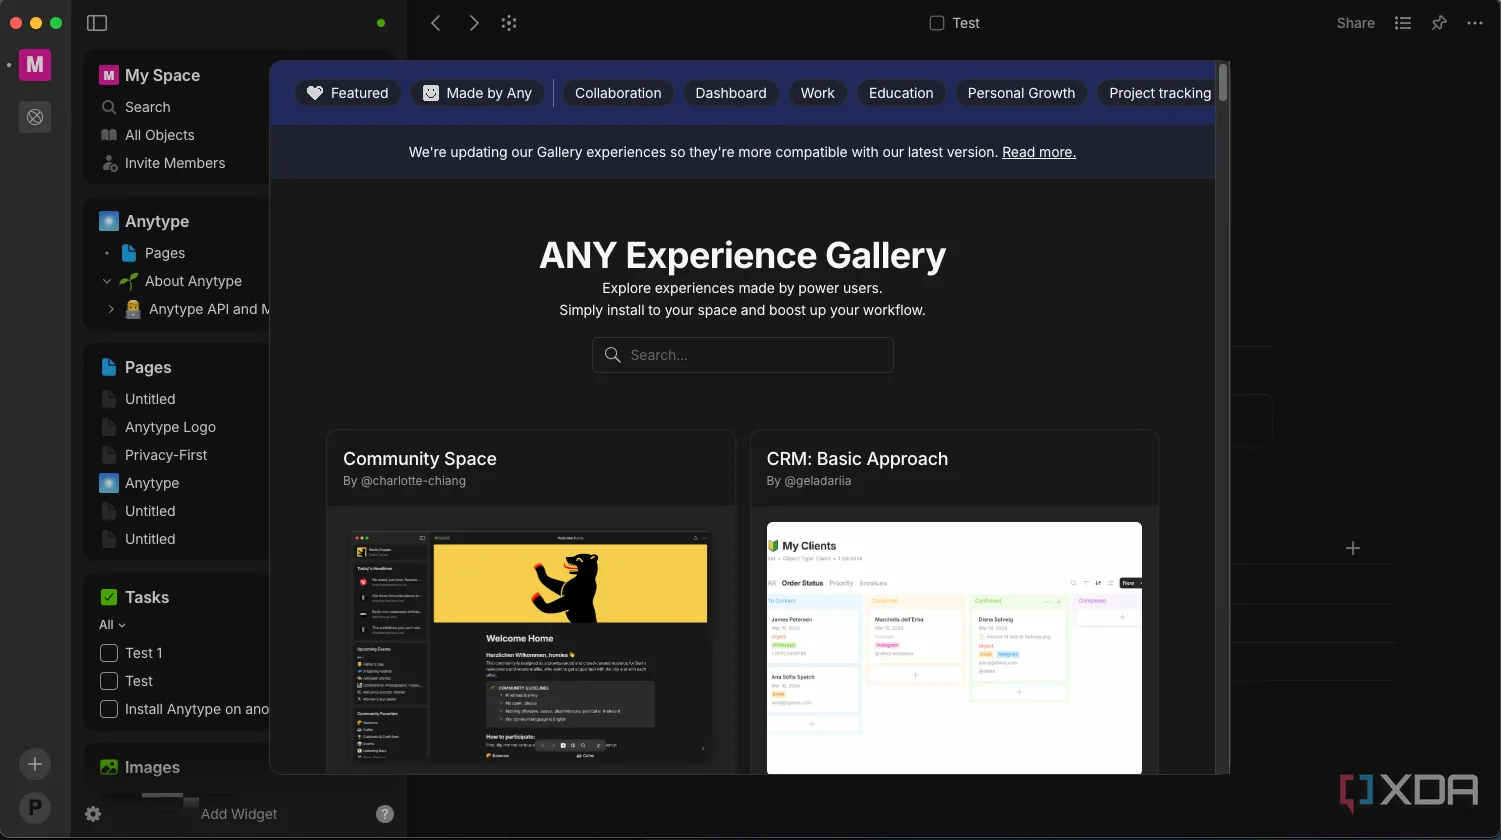Toggle the sidebar panel icon
Viewport: 1501px width, 840px height.
tap(97, 23)
